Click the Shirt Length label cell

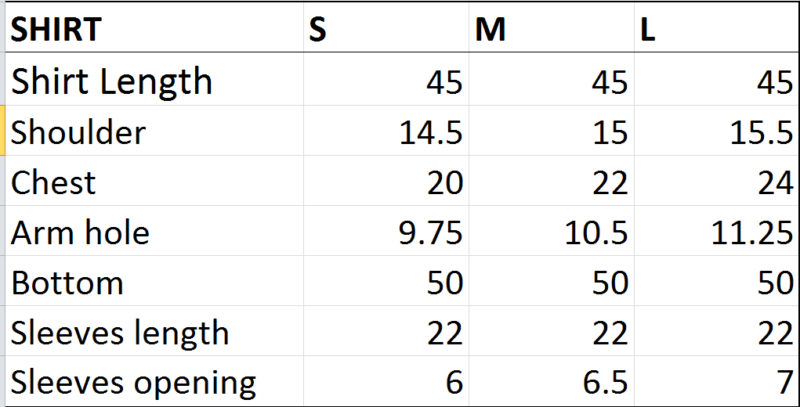pyautogui.click(x=154, y=79)
